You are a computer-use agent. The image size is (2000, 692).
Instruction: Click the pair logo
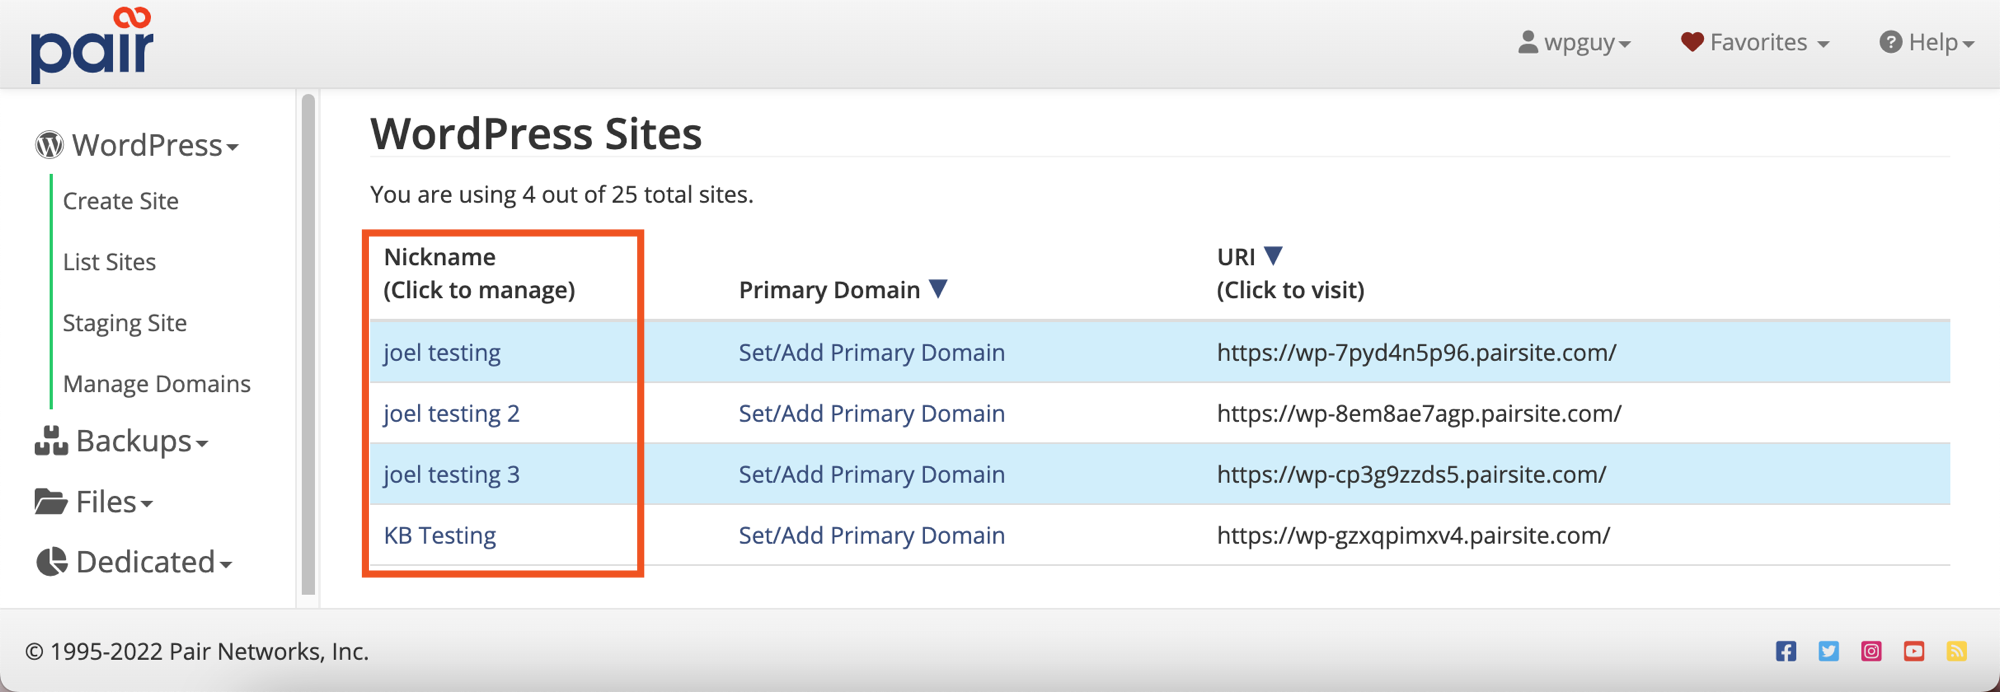point(92,46)
